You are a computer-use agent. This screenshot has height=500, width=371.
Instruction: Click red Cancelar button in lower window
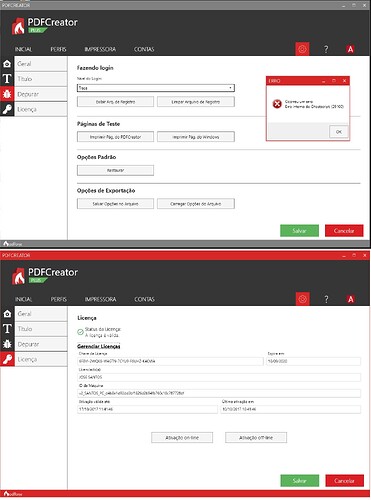click(x=344, y=481)
